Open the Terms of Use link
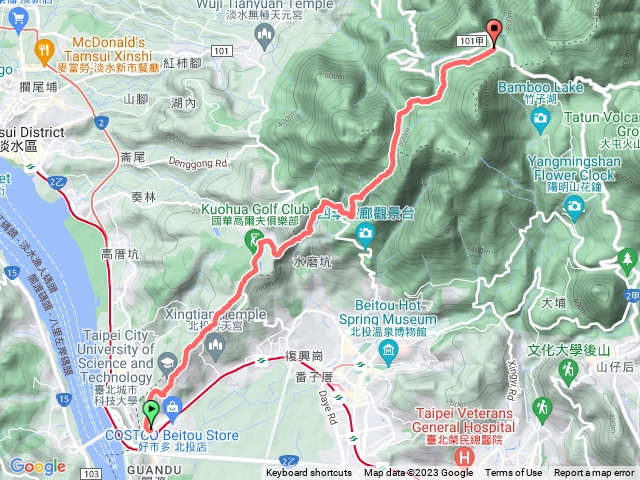The height and width of the screenshot is (480, 640). tap(513, 473)
